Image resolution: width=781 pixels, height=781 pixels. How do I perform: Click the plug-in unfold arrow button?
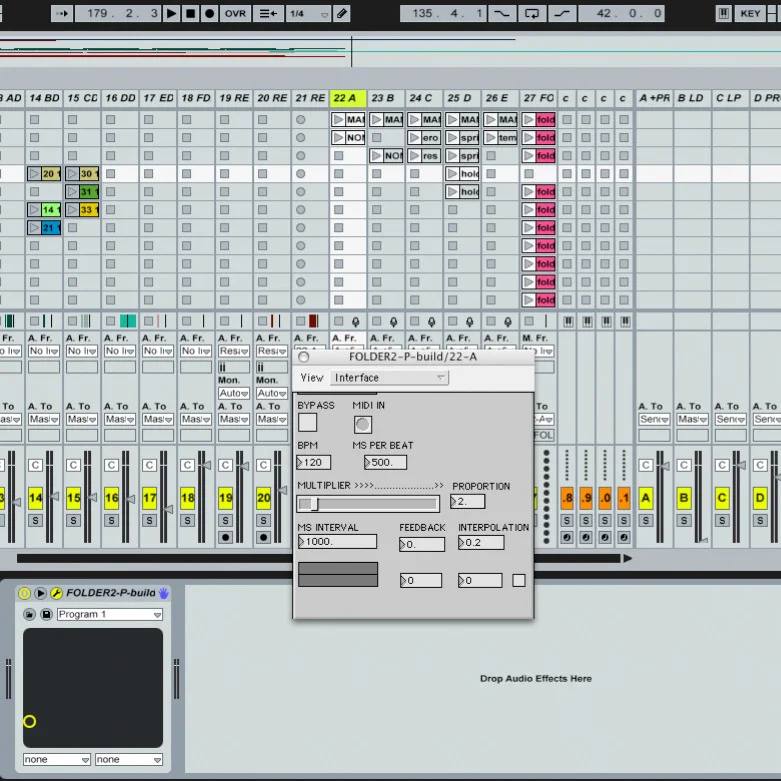click(x=40, y=593)
